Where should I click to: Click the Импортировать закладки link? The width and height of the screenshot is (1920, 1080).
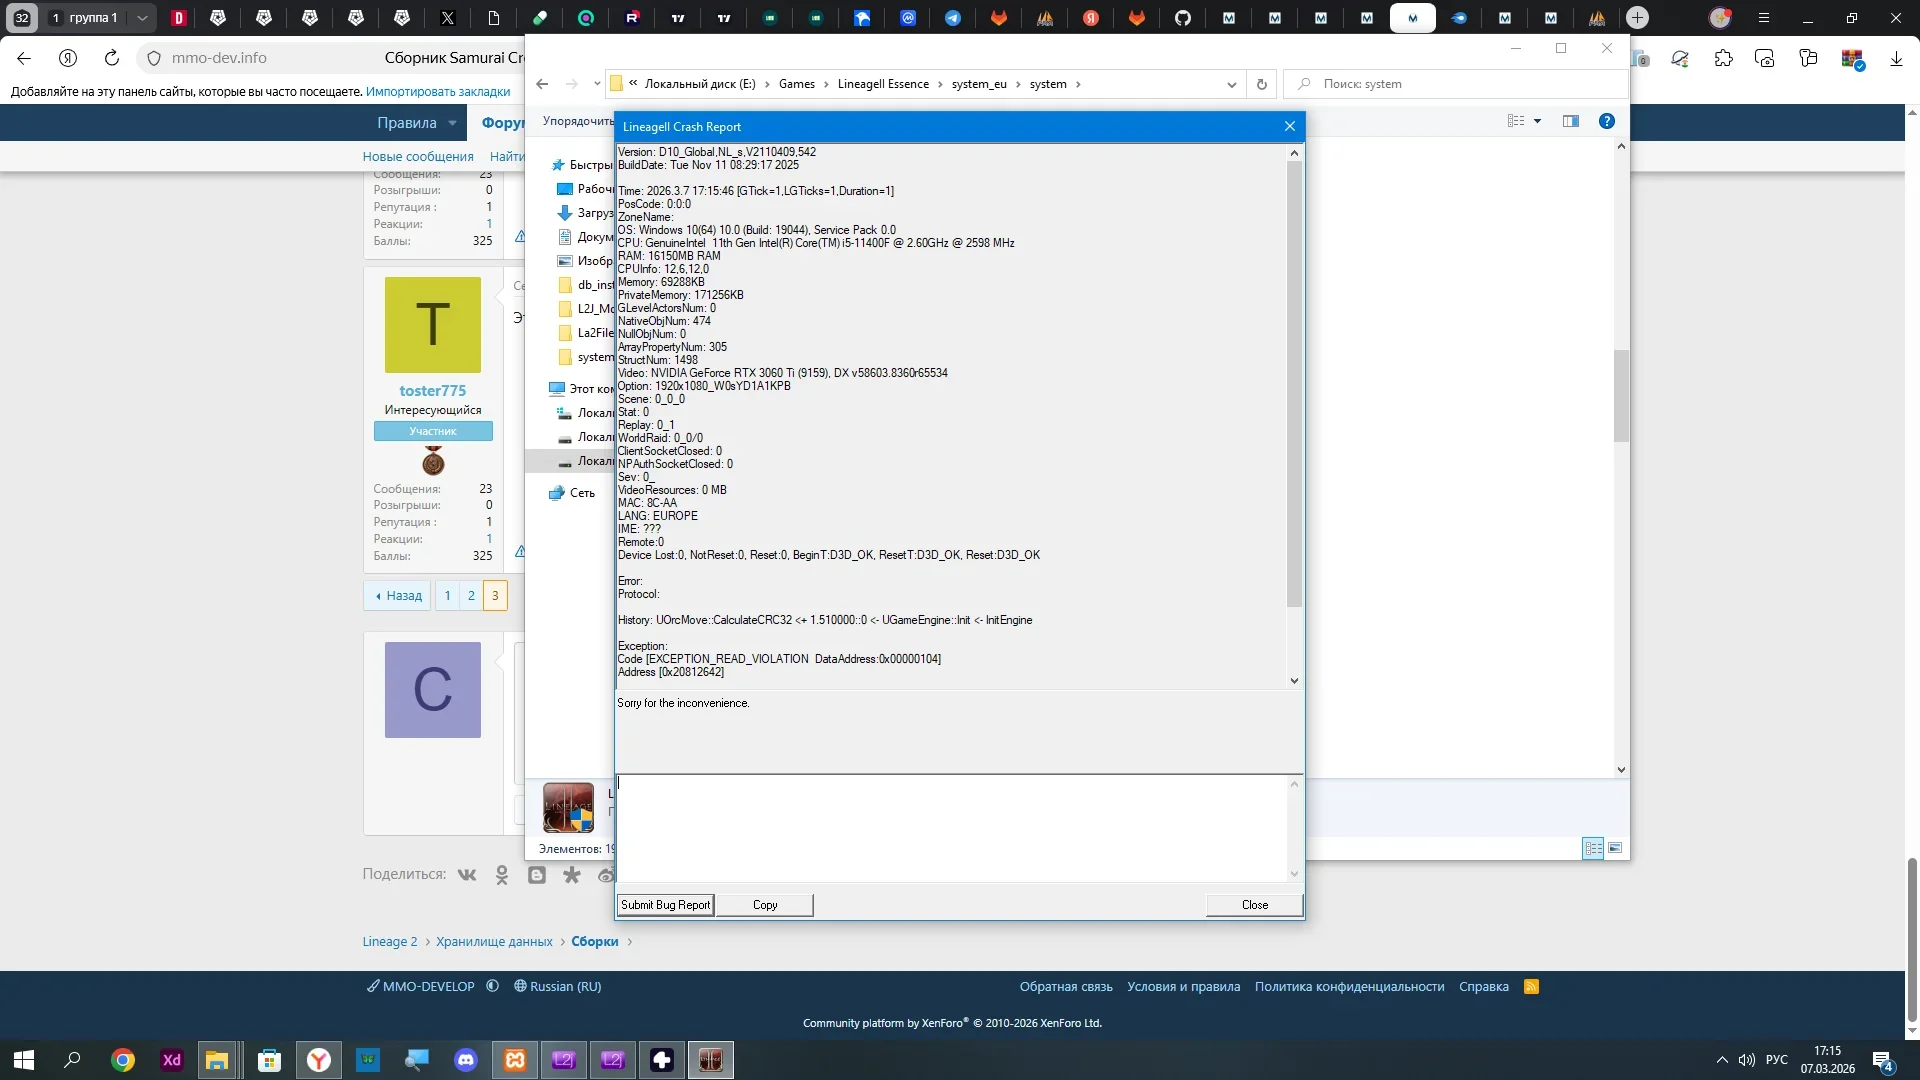pos(438,92)
